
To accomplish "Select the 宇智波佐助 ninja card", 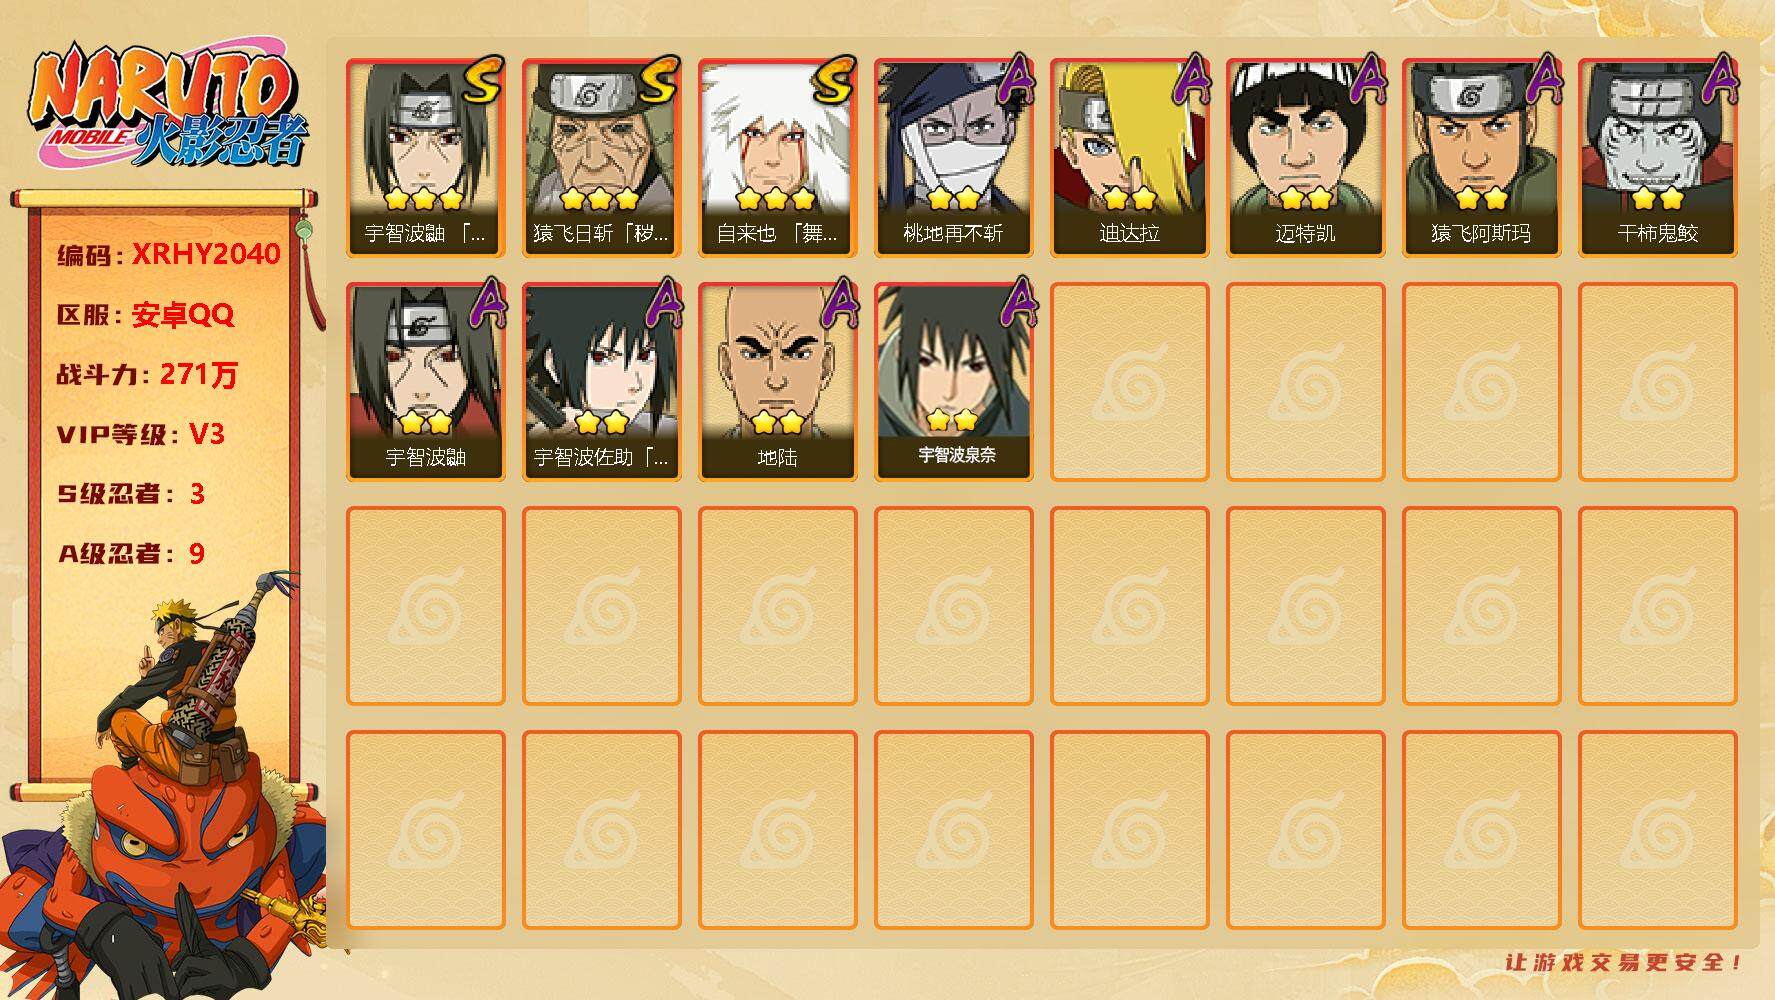I will coord(602,382).
